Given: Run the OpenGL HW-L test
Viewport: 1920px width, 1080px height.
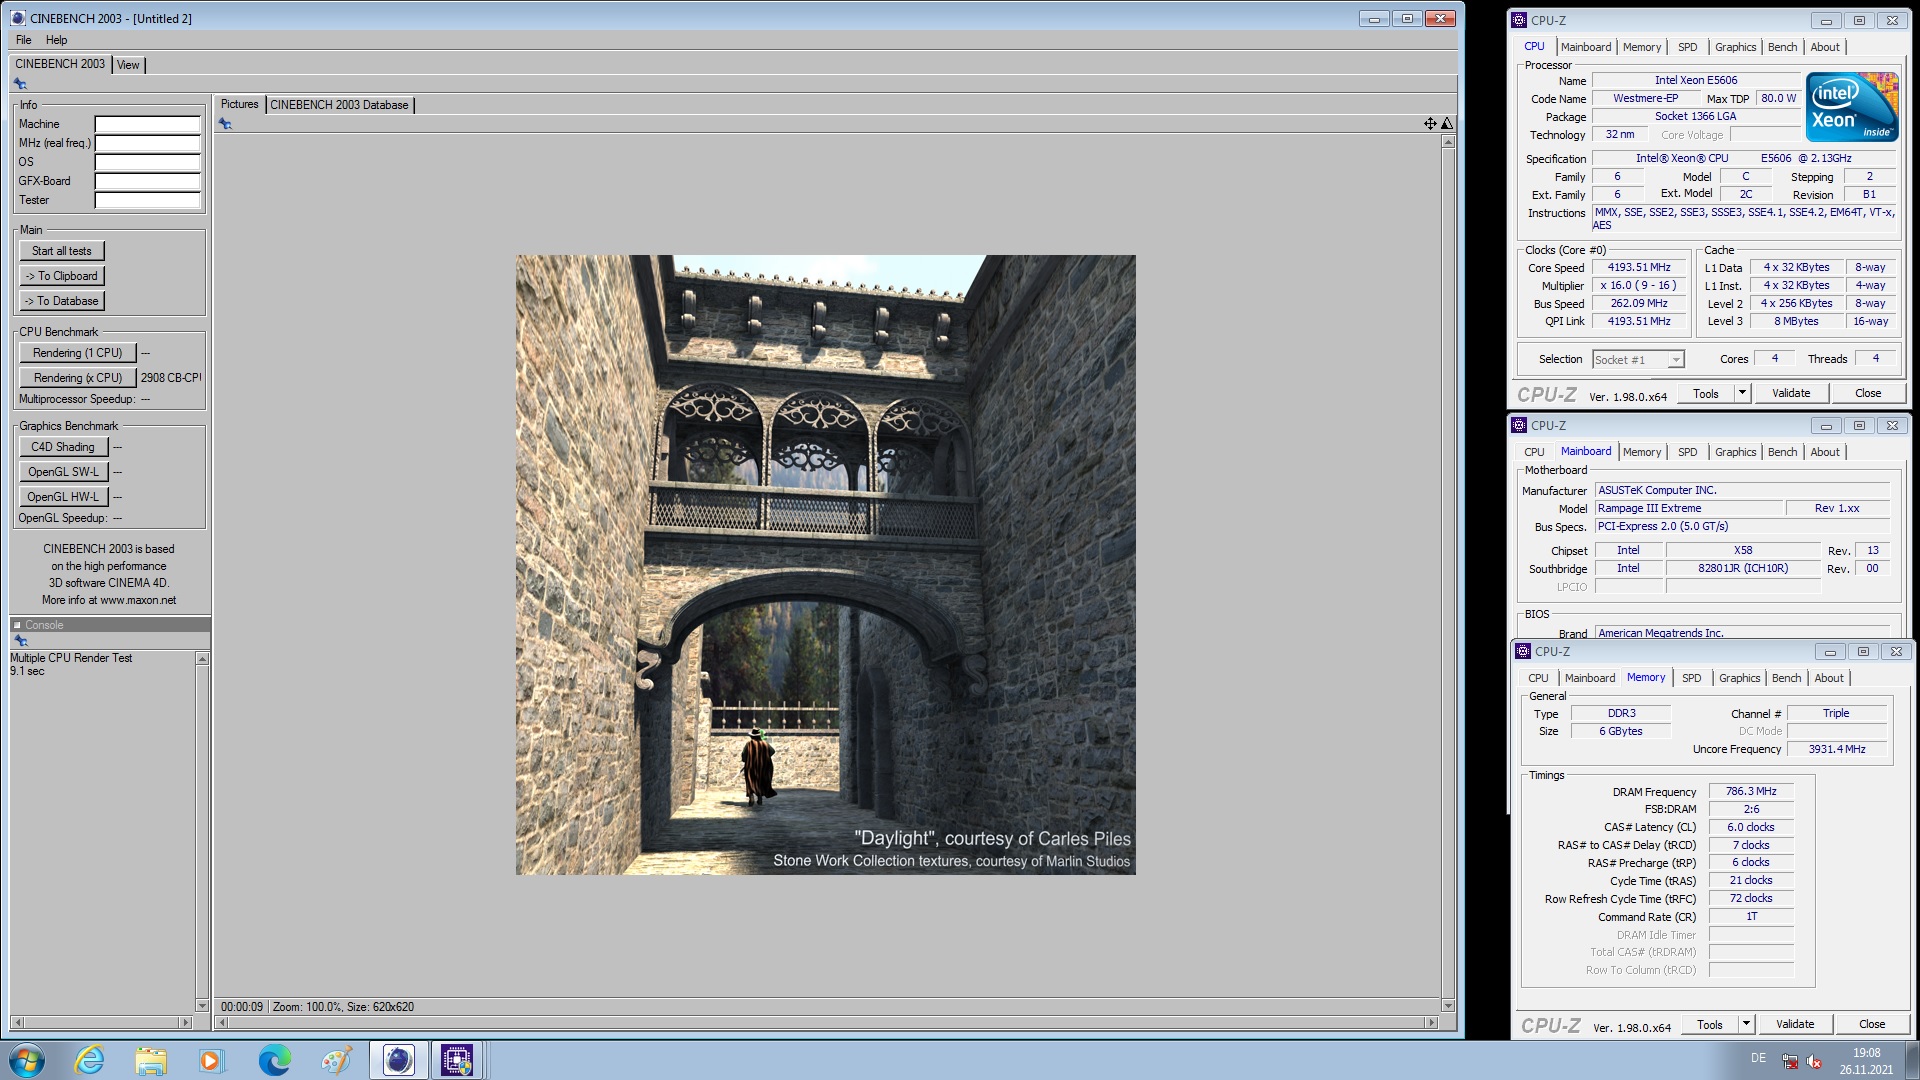Looking at the screenshot, I should coord(63,497).
